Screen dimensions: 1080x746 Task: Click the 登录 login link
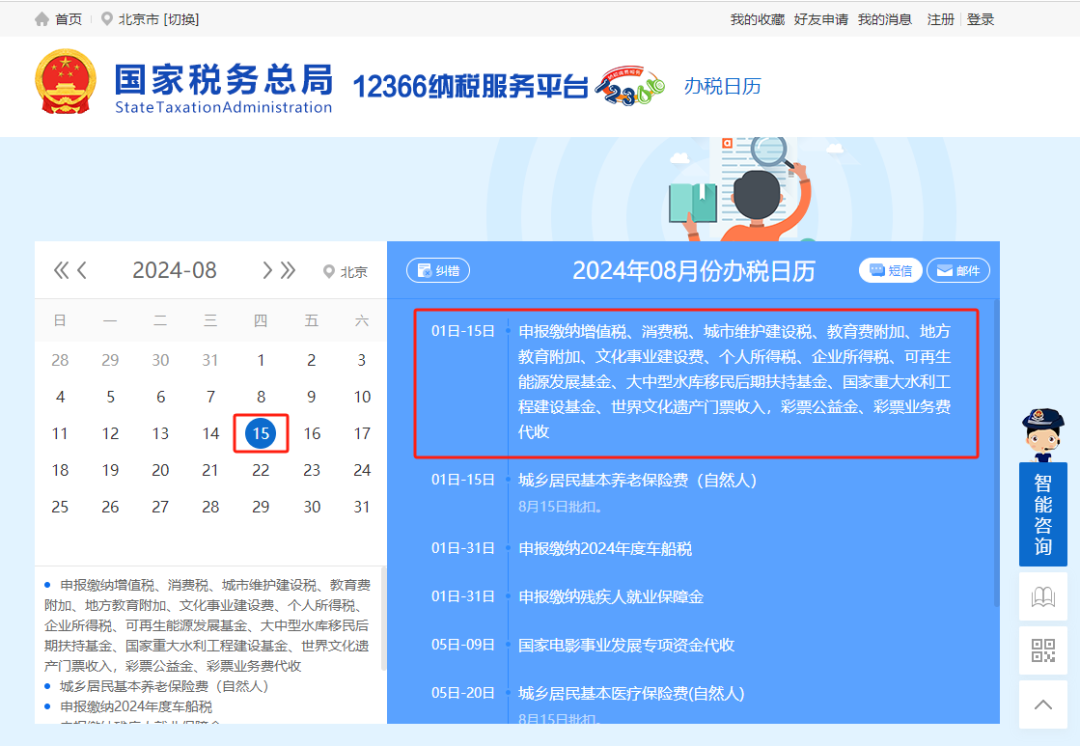980,19
